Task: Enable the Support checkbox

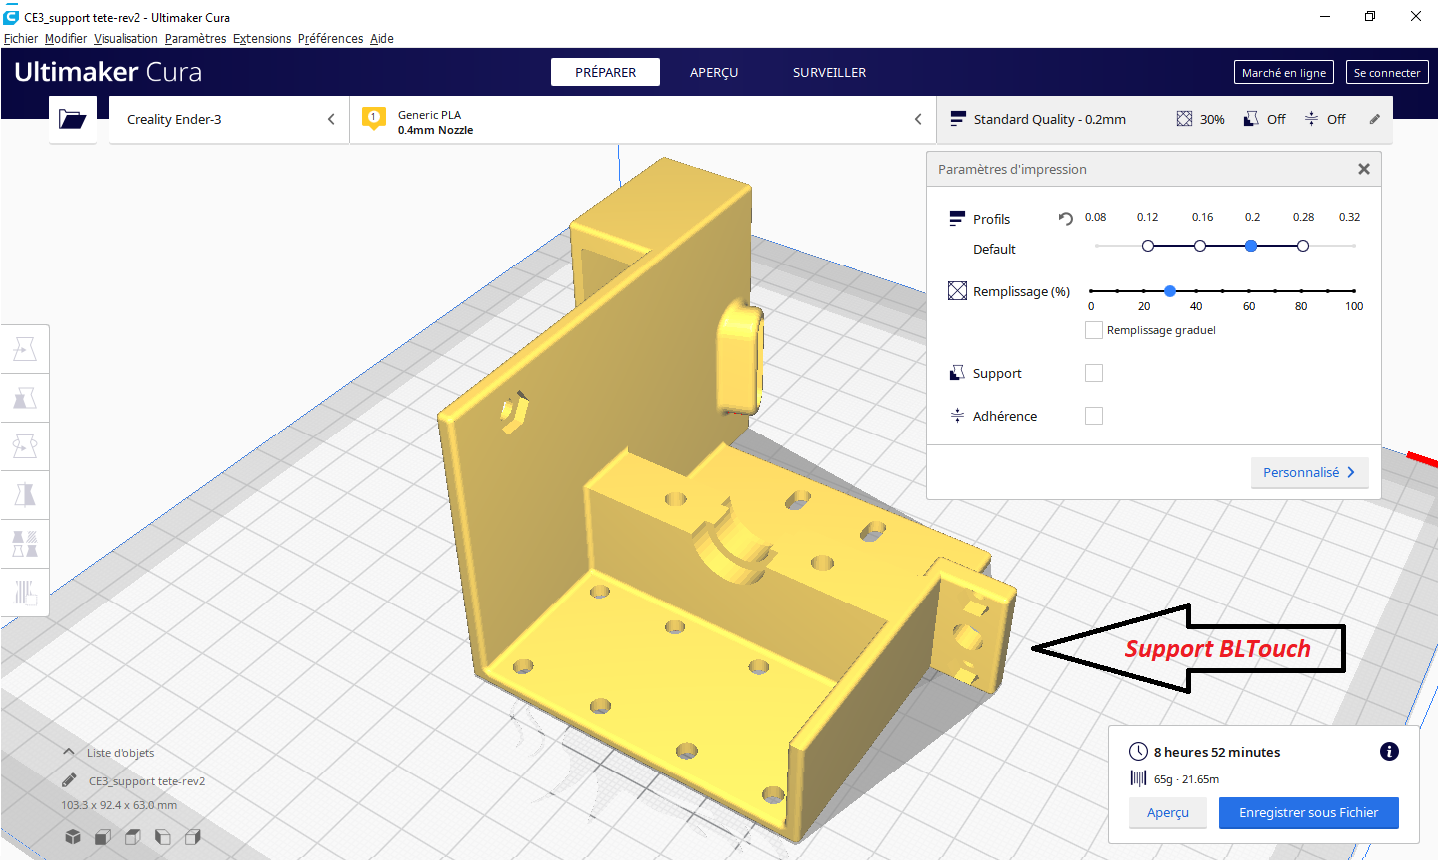Action: [1094, 373]
